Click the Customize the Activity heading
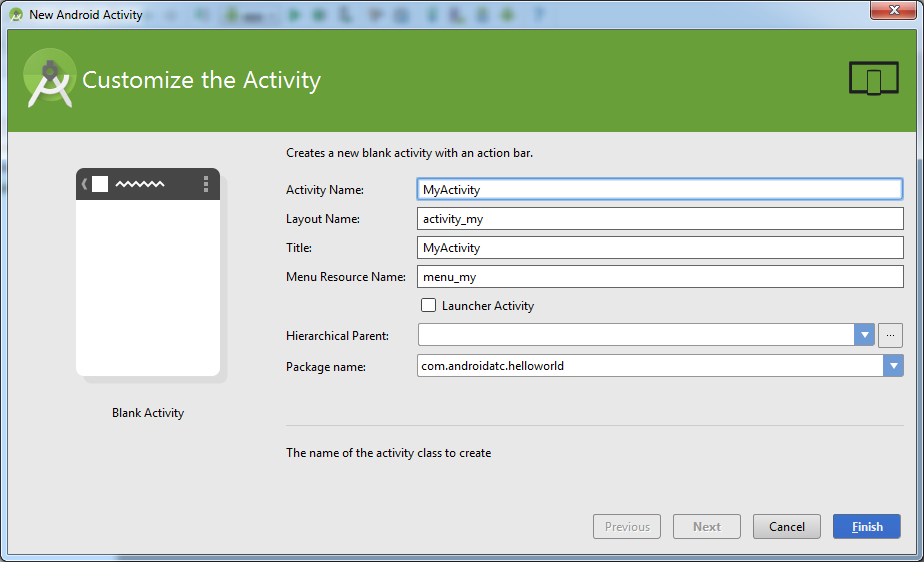The height and width of the screenshot is (562, 924). tap(202, 80)
